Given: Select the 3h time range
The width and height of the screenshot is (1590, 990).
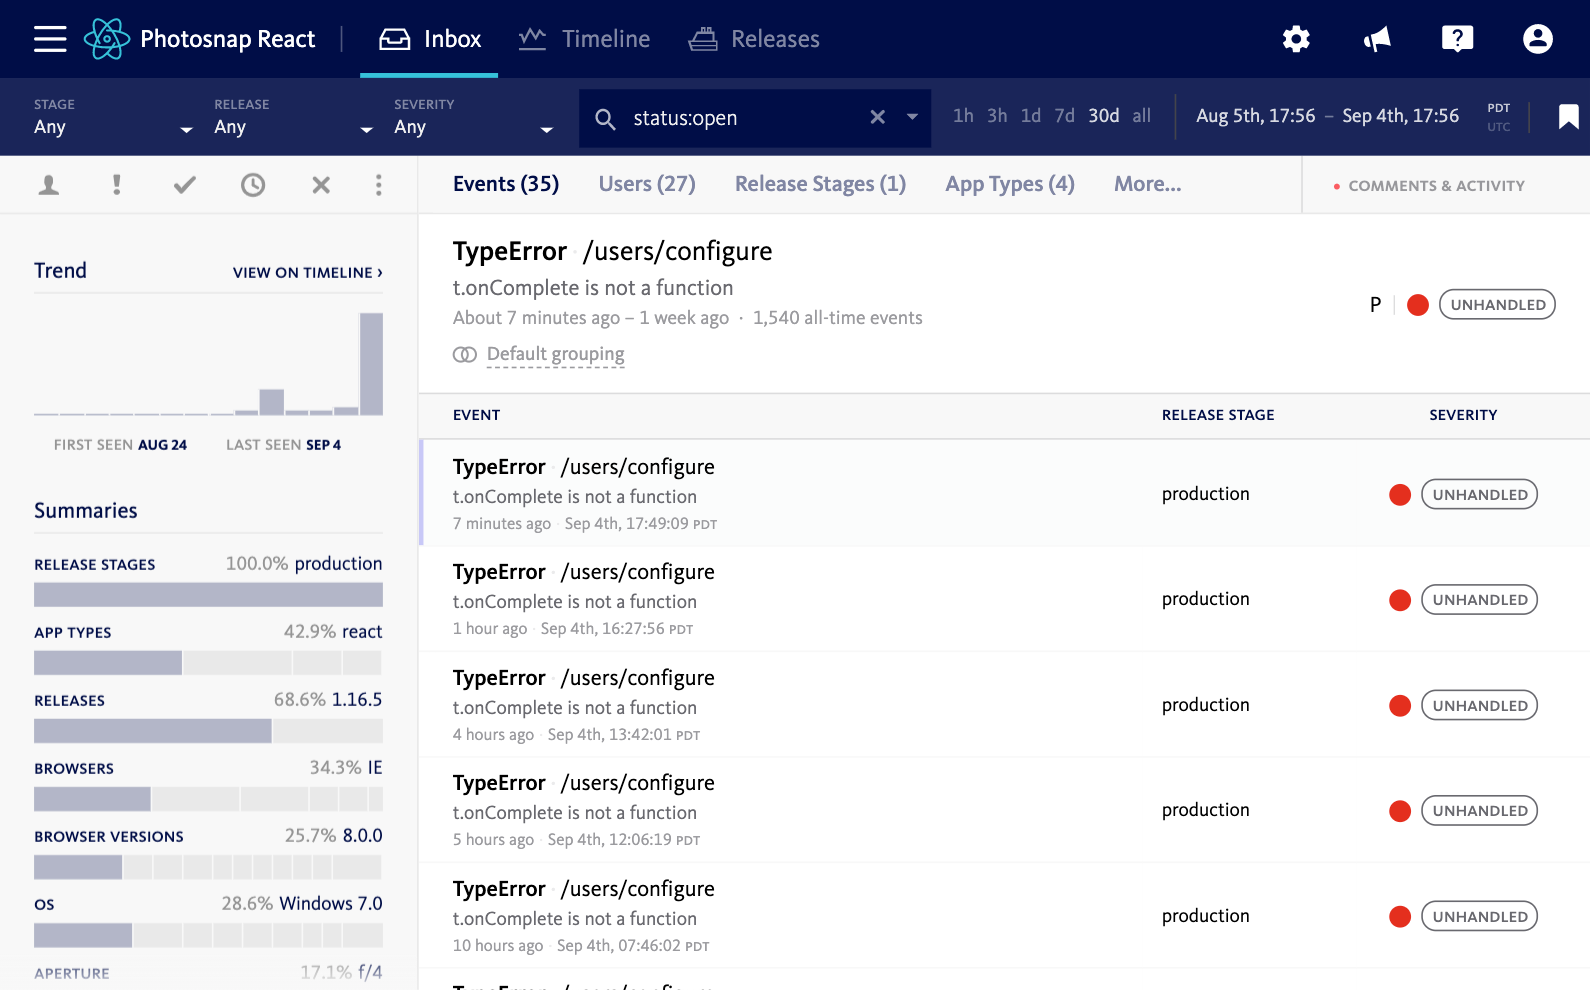Looking at the screenshot, I should [x=997, y=116].
